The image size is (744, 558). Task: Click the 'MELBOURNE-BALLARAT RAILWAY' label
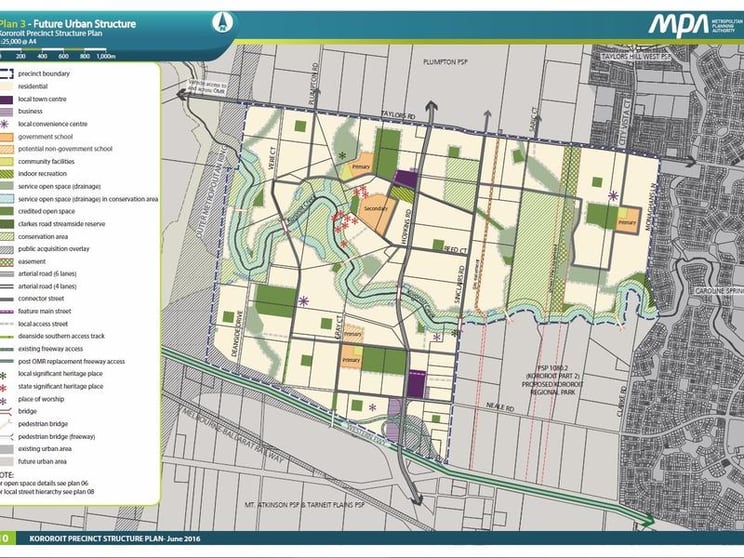pos(233,437)
